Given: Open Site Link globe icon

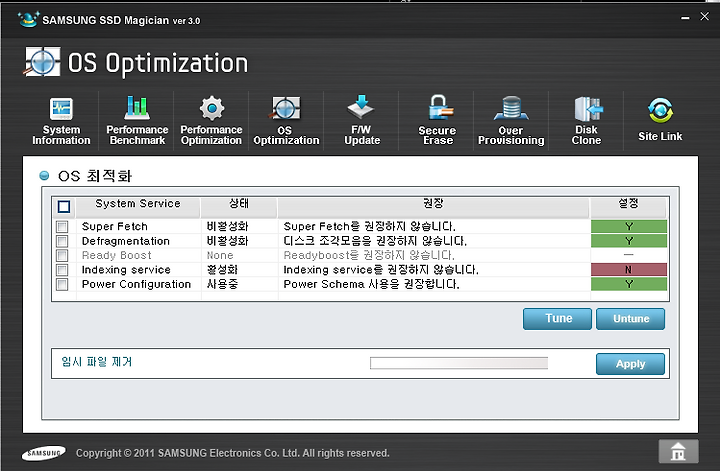Looking at the screenshot, I should click(x=660, y=110).
